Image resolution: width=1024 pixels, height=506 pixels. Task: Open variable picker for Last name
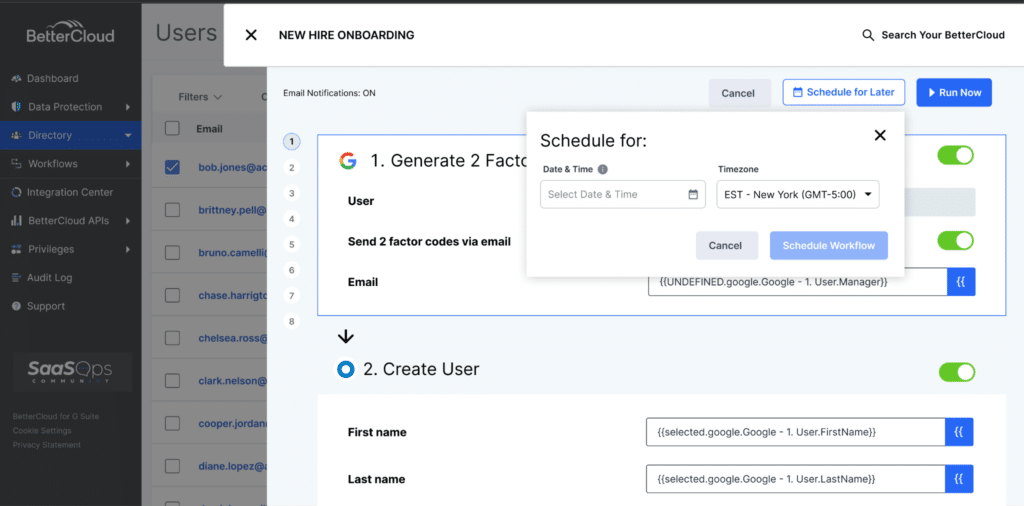[959, 479]
